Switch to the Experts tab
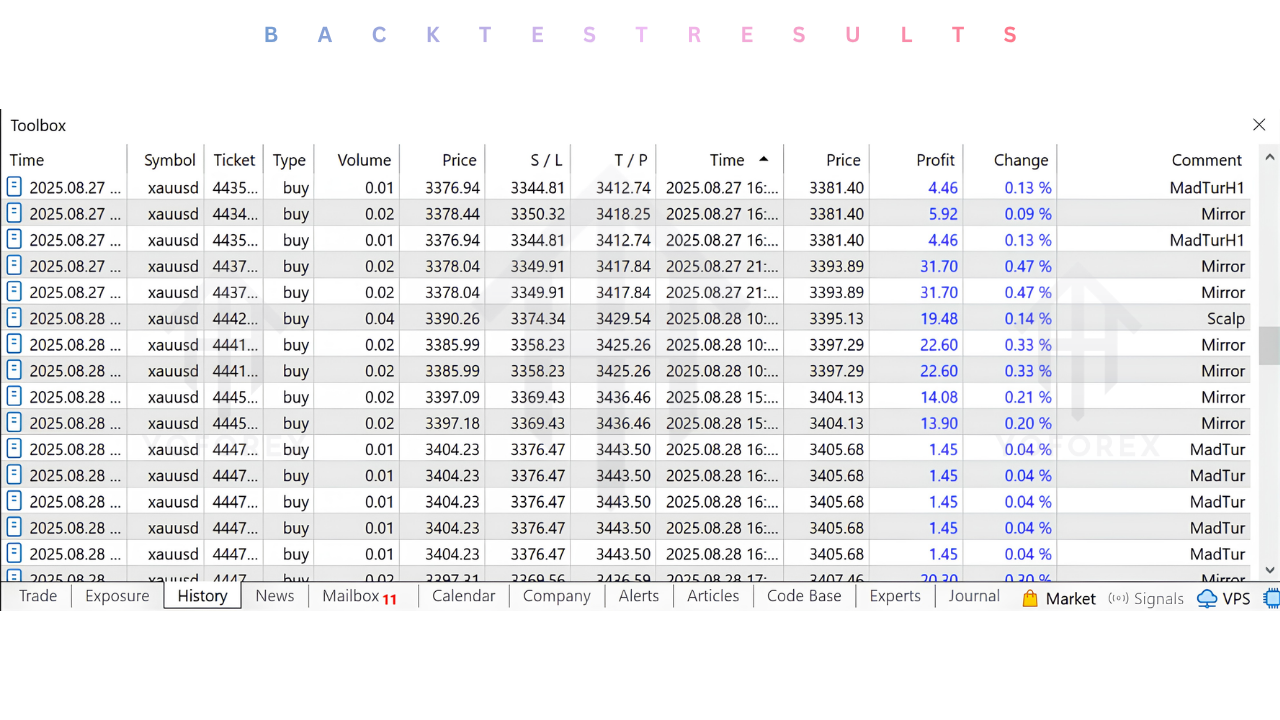Image resolution: width=1280 pixels, height=720 pixels. [x=895, y=596]
